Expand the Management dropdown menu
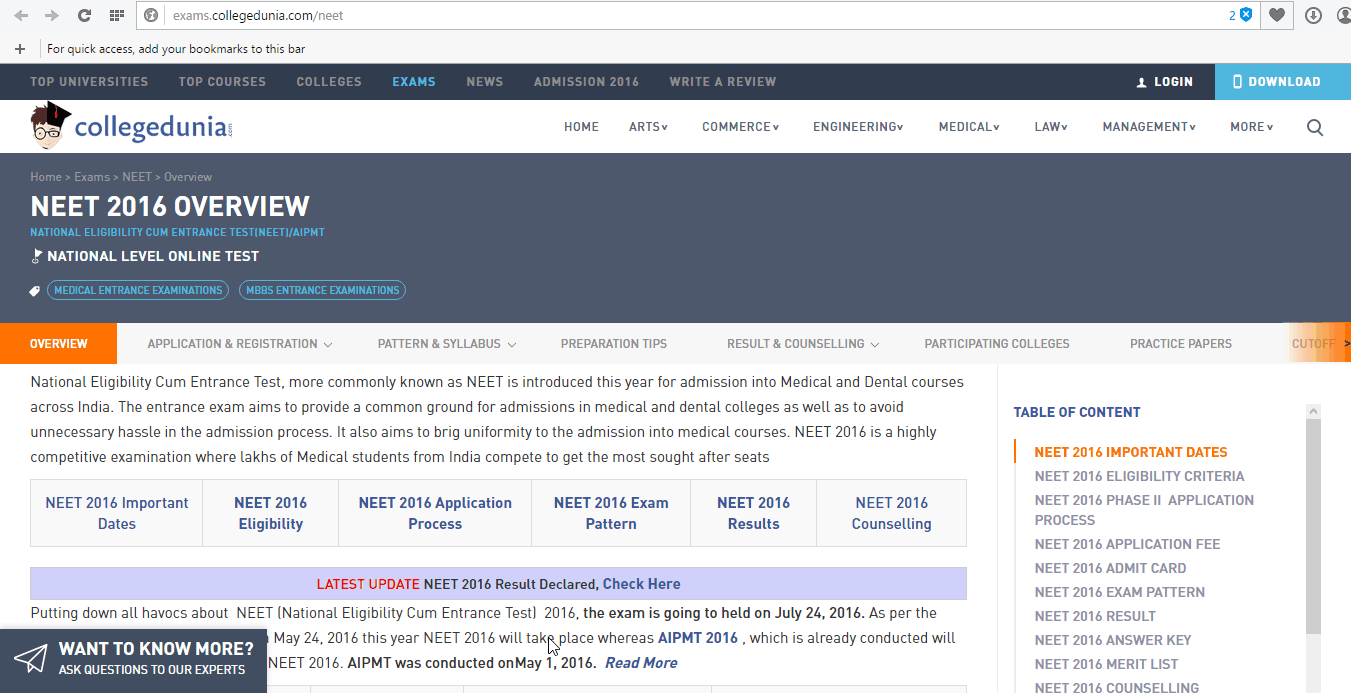Viewport: 1351px width, 693px height. pos(1149,127)
